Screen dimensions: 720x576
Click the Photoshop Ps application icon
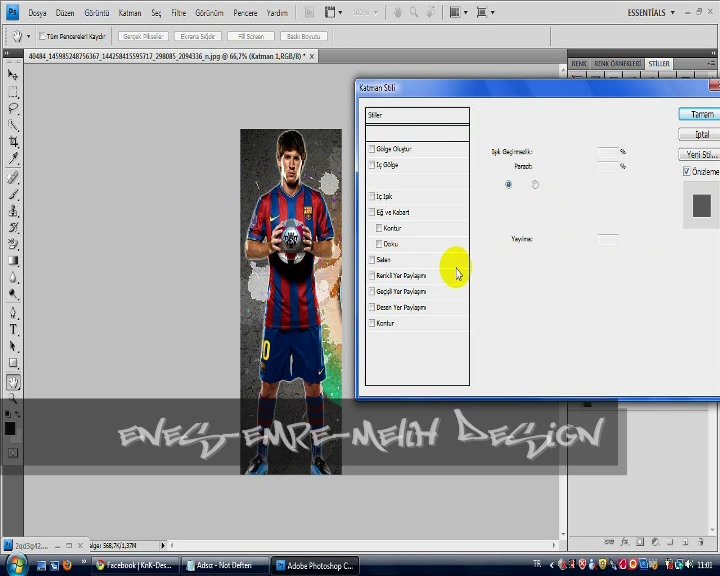[12, 12]
